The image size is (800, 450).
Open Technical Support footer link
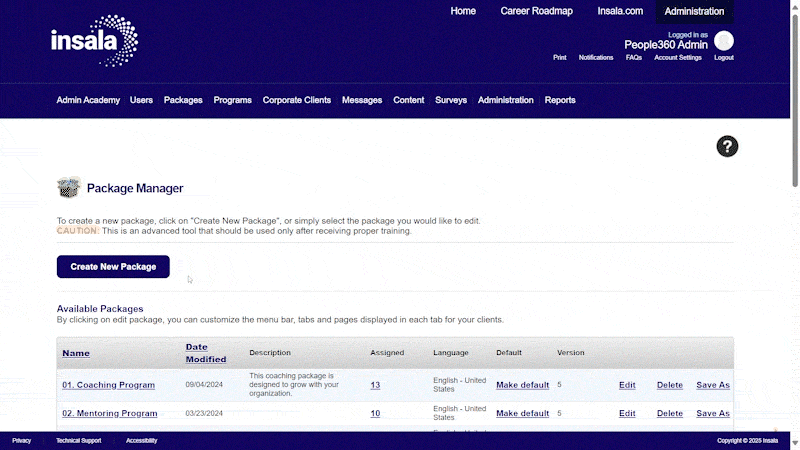tap(79, 441)
